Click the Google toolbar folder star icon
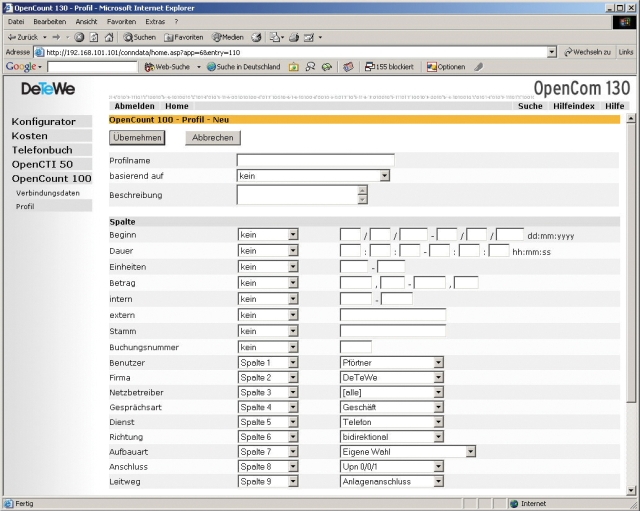Viewport: 640px width, 511px height. 293,67
